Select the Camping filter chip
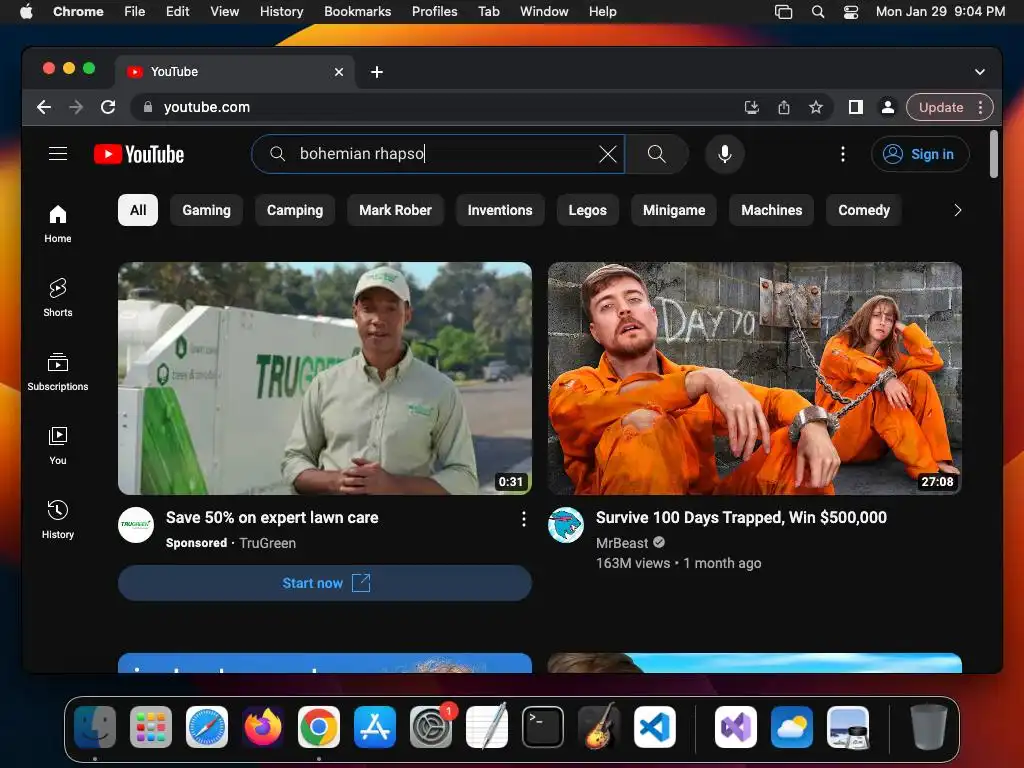 coord(295,210)
